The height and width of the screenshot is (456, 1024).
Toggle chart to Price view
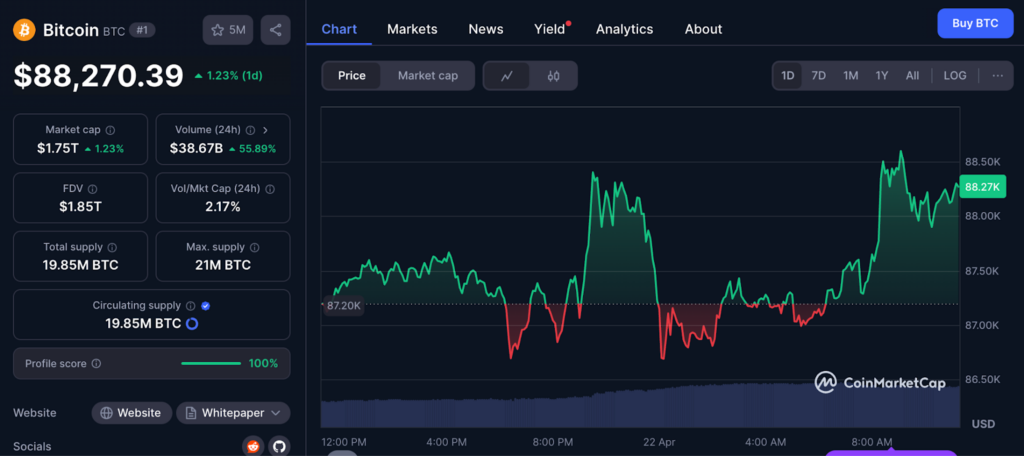tap(352, 76)
